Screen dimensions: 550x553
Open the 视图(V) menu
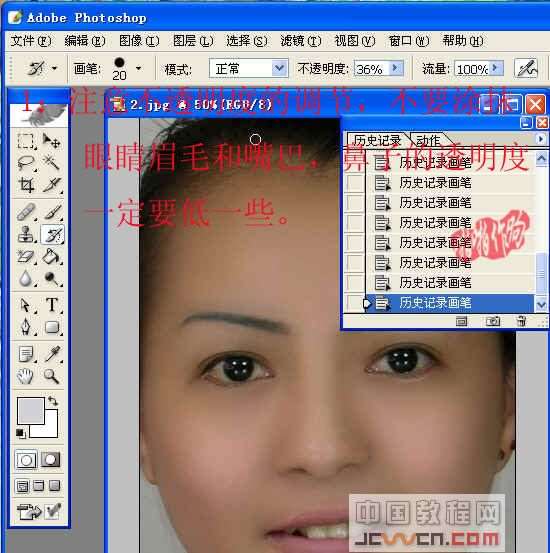pyautogui.click(x=355, y=41)
